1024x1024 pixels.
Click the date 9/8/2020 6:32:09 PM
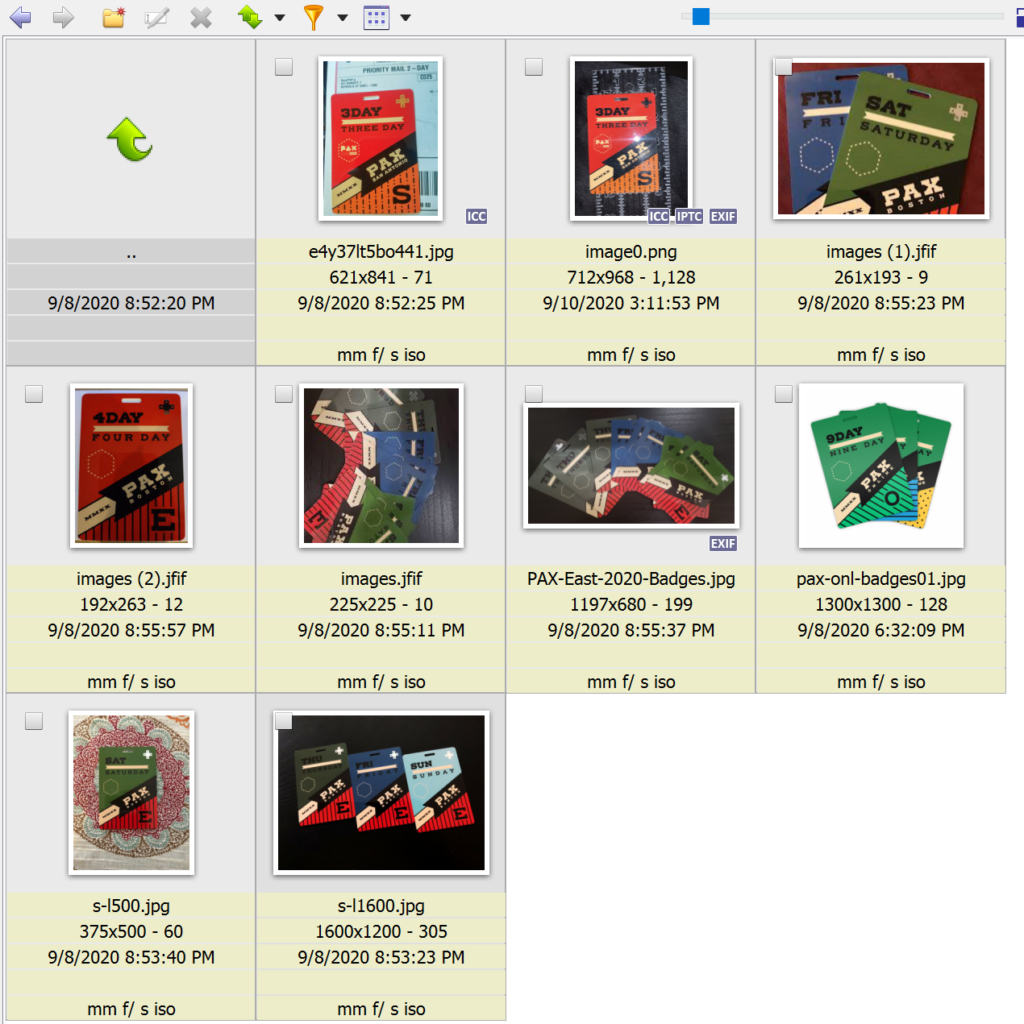point(881,630)
